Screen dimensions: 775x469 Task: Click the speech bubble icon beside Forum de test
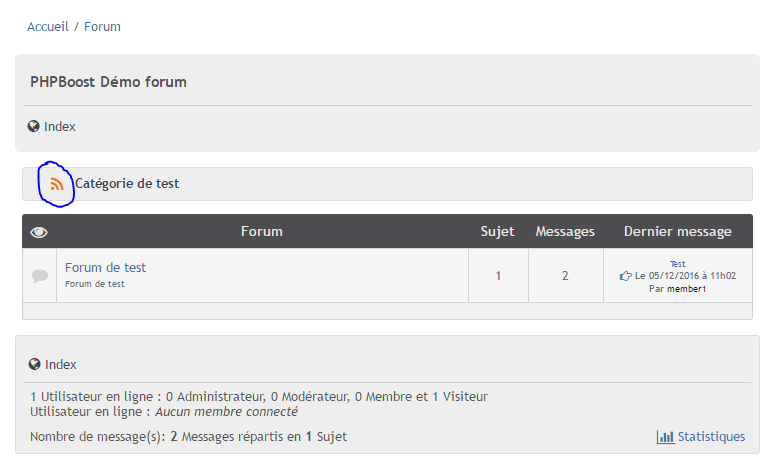tap(40, 275)
